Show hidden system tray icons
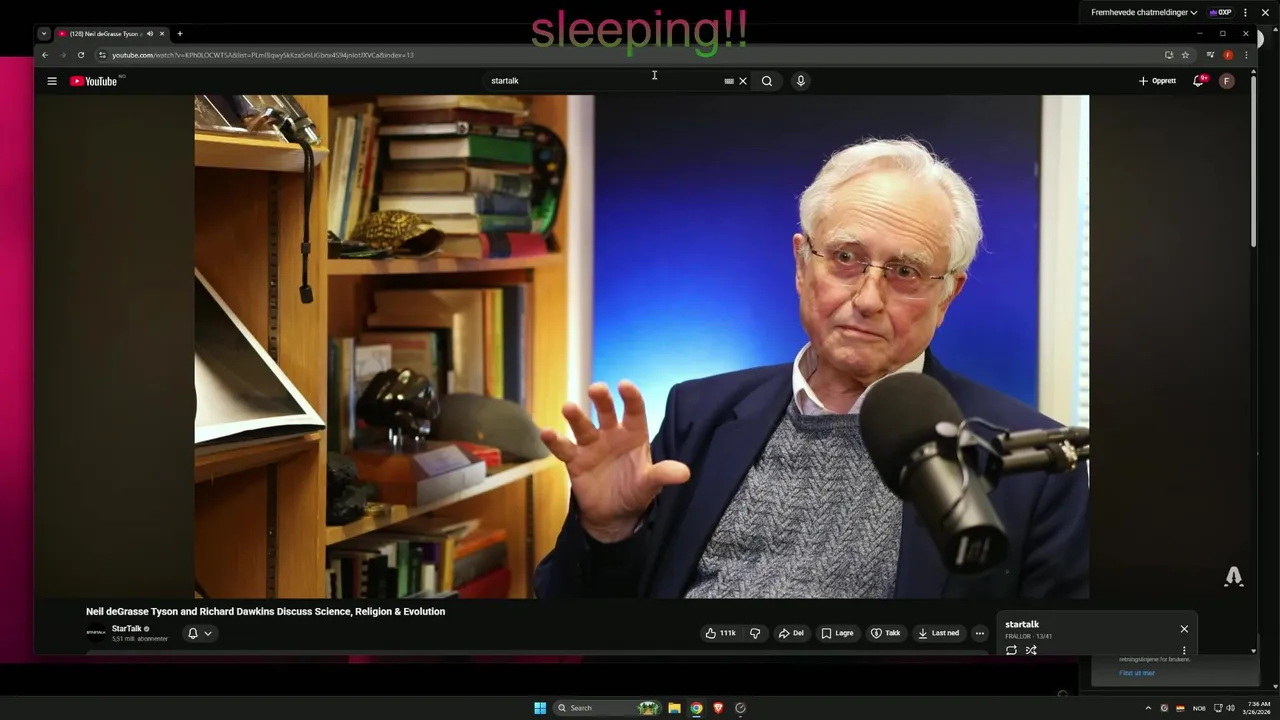This screenshot has height=720, width=1280. 1148,708
